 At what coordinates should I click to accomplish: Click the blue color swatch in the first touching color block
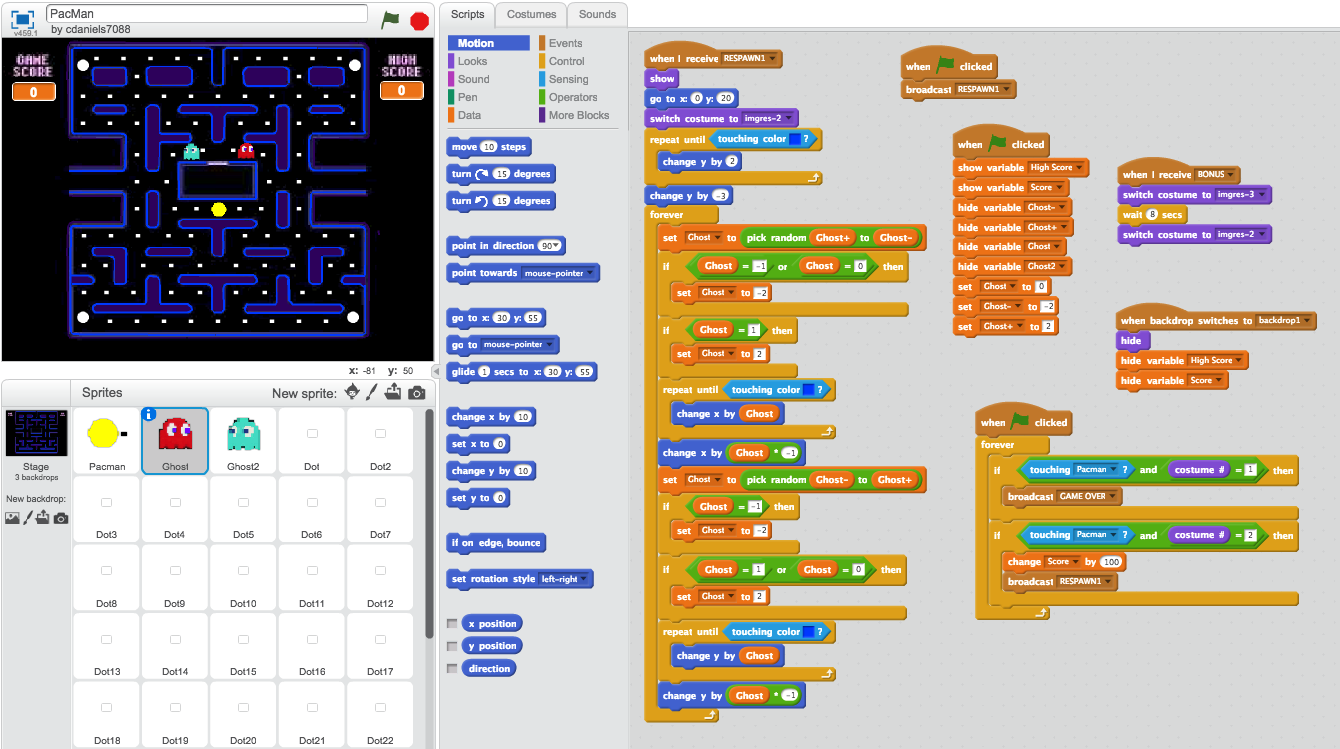pyautogui.click(x=795, y=140)
